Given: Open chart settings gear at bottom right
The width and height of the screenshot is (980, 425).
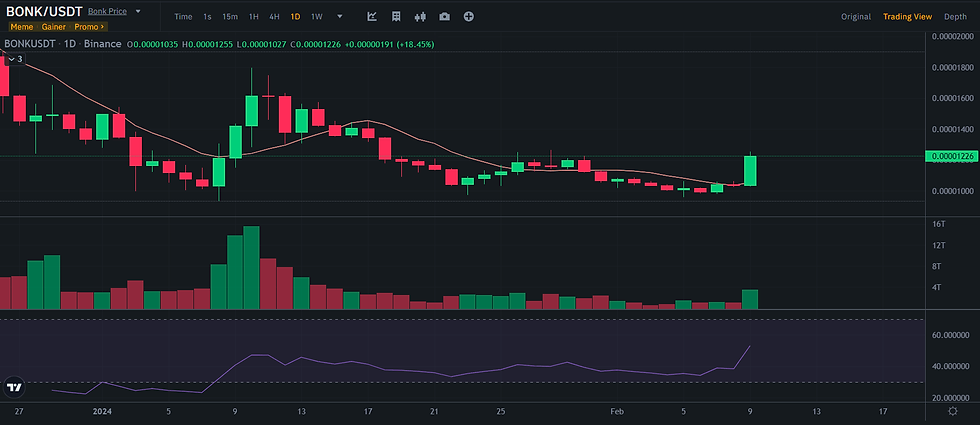Looking at the screenshot, I should pos(952,411).
